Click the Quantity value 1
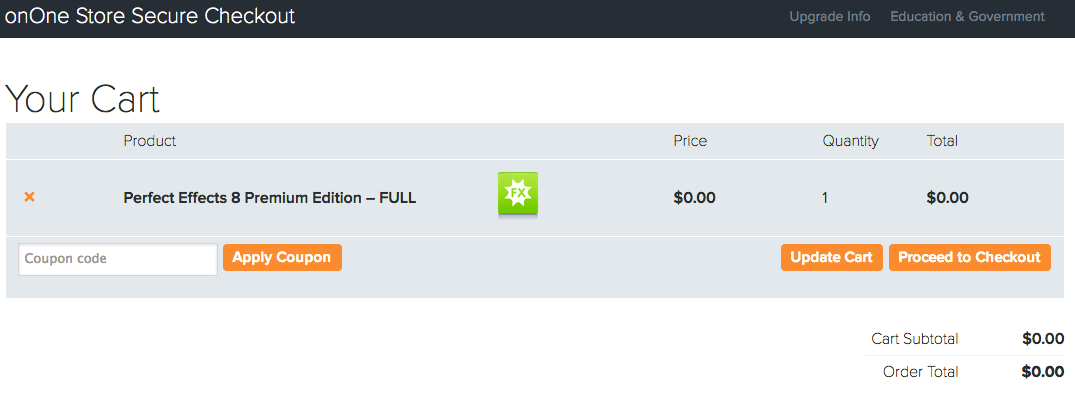Image resolution: width=1075 pixels, height=394 pixels. coord(825,199)
